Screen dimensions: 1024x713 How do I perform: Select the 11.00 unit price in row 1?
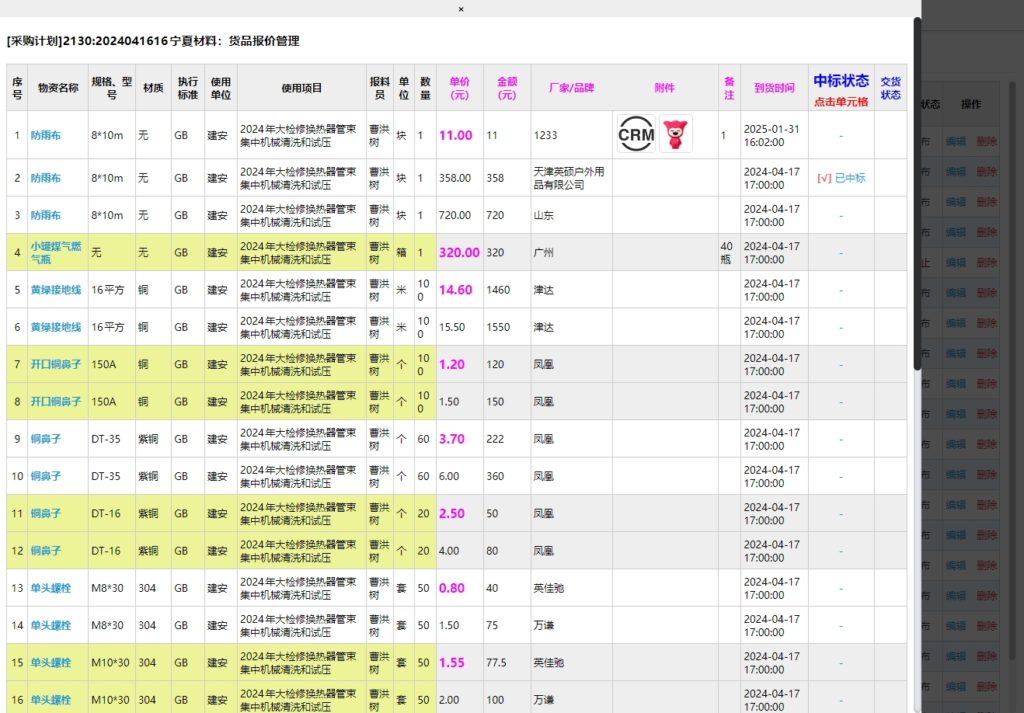click(x=455, y=135)
